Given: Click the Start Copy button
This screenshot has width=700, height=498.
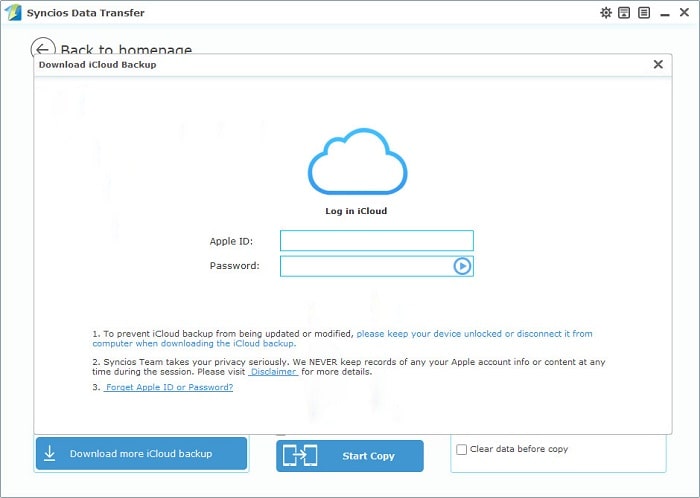Looking at the screenshot, I should coord(350,456).
